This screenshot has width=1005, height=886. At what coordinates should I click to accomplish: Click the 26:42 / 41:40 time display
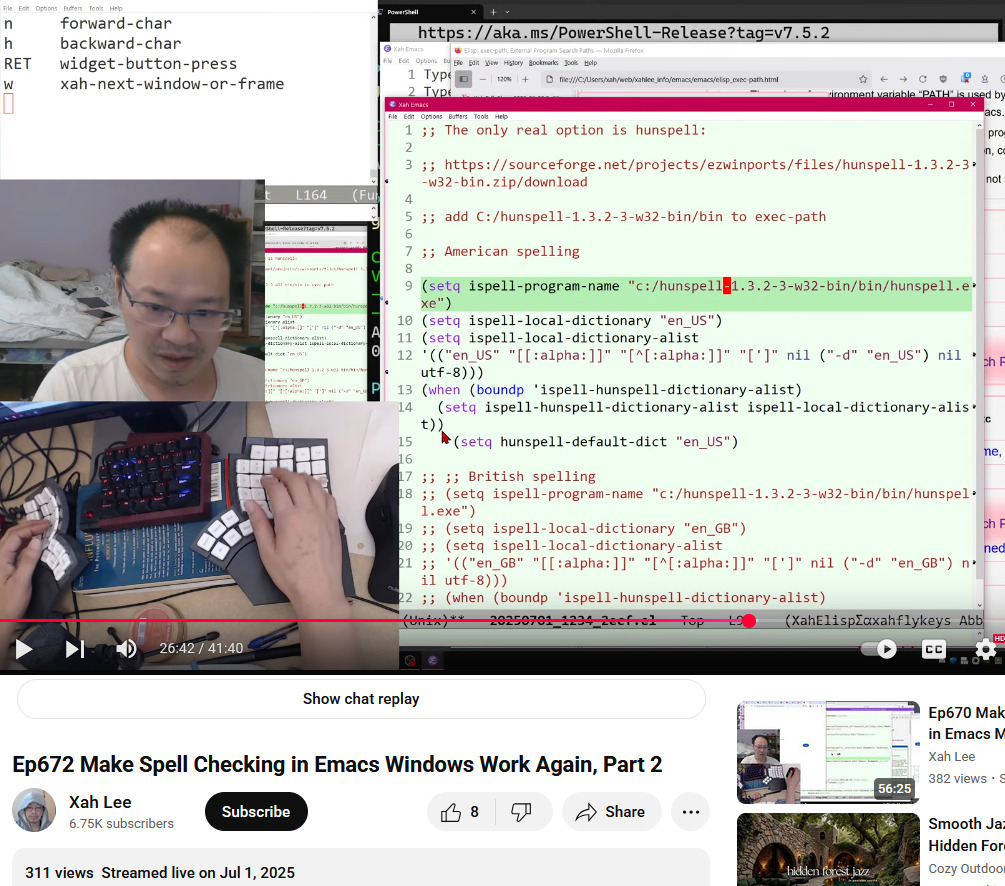tap(201, 649)
